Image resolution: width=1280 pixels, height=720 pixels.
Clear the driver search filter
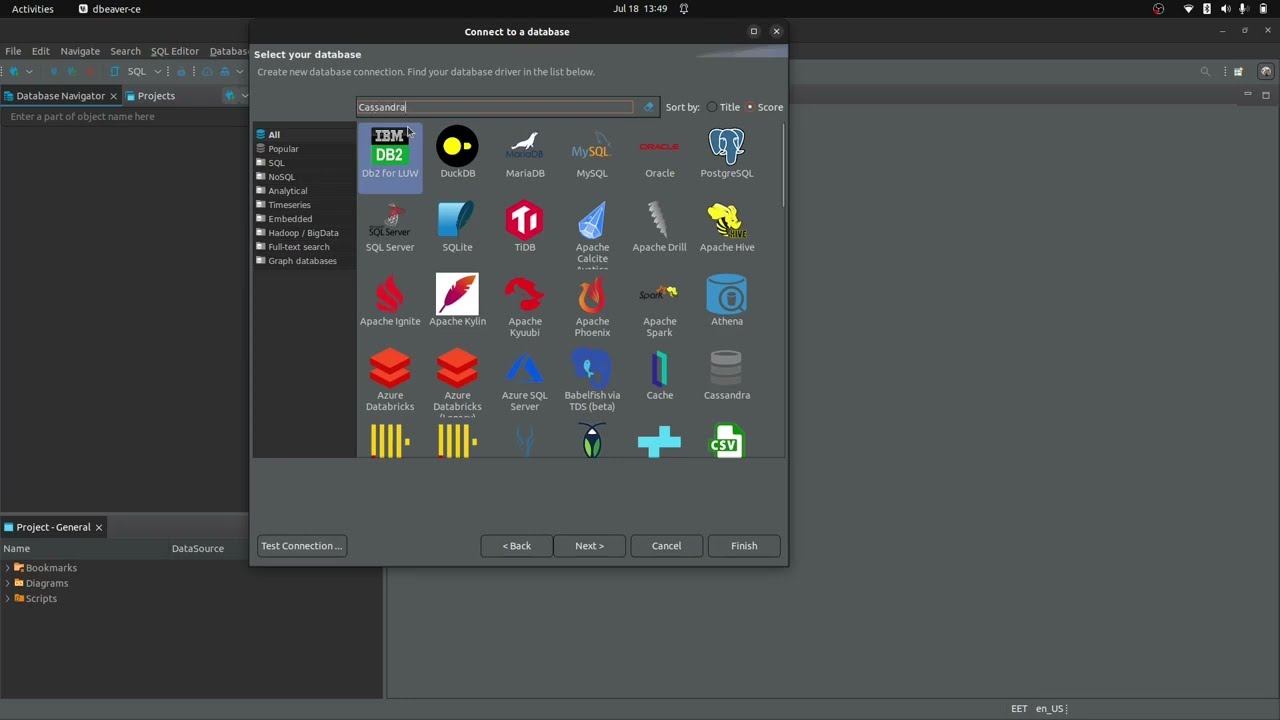pyautogui.click(x=648, y=107)
